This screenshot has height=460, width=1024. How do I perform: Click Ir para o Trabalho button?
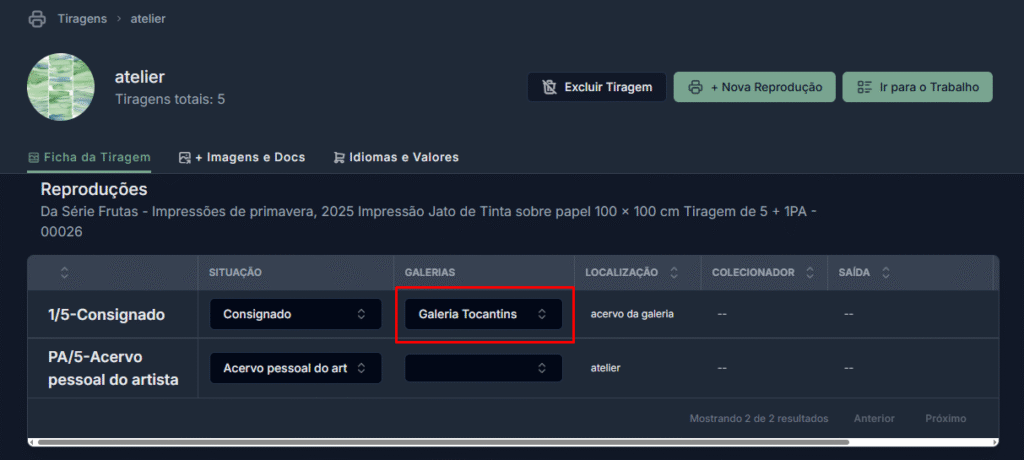[x=918, y=87]
